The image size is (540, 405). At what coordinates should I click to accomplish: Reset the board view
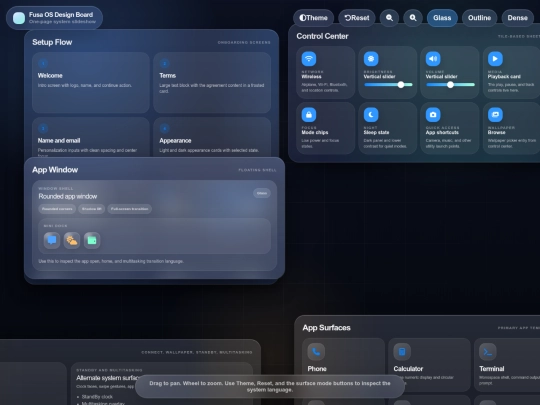pos(357,18)
